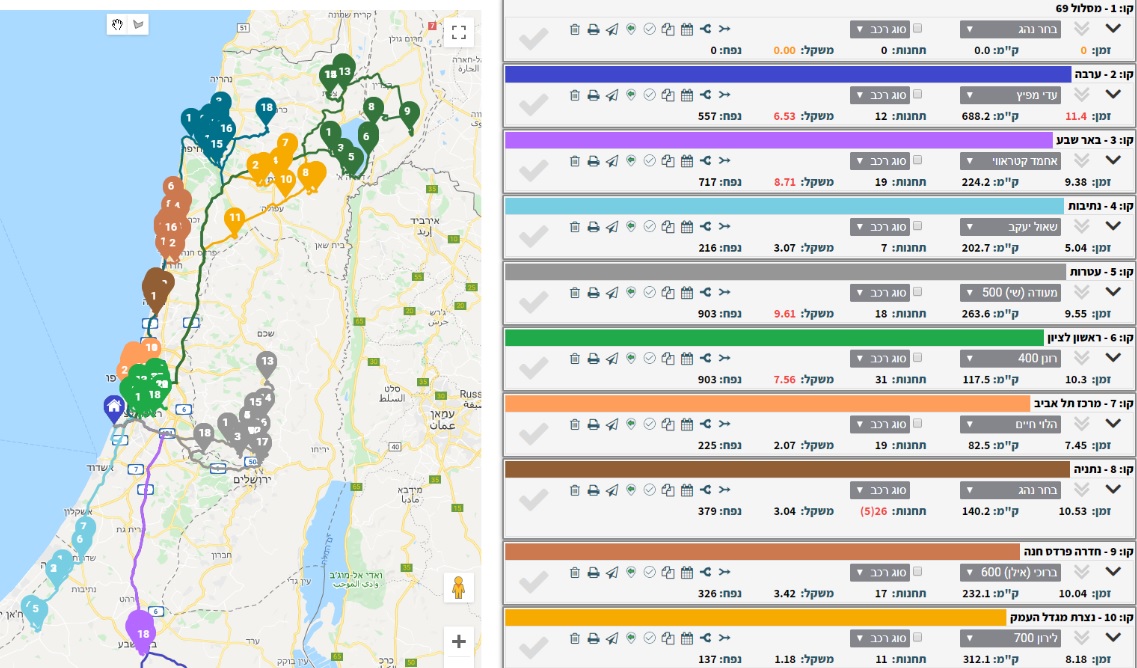
Task: Print line 3 Be'er Sheva route
Action: [593, 161]
